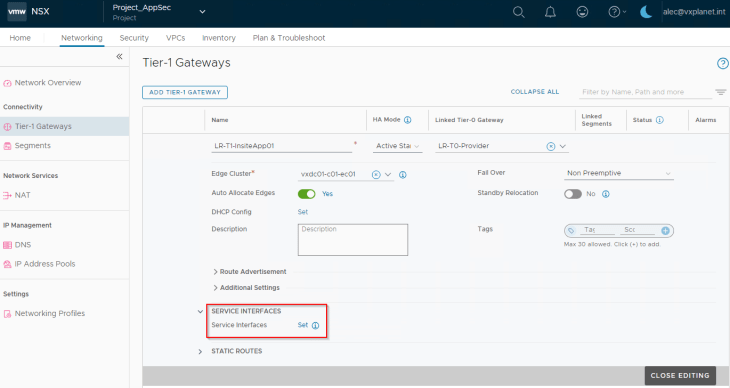Expand the Route Advertisement section

250,272
